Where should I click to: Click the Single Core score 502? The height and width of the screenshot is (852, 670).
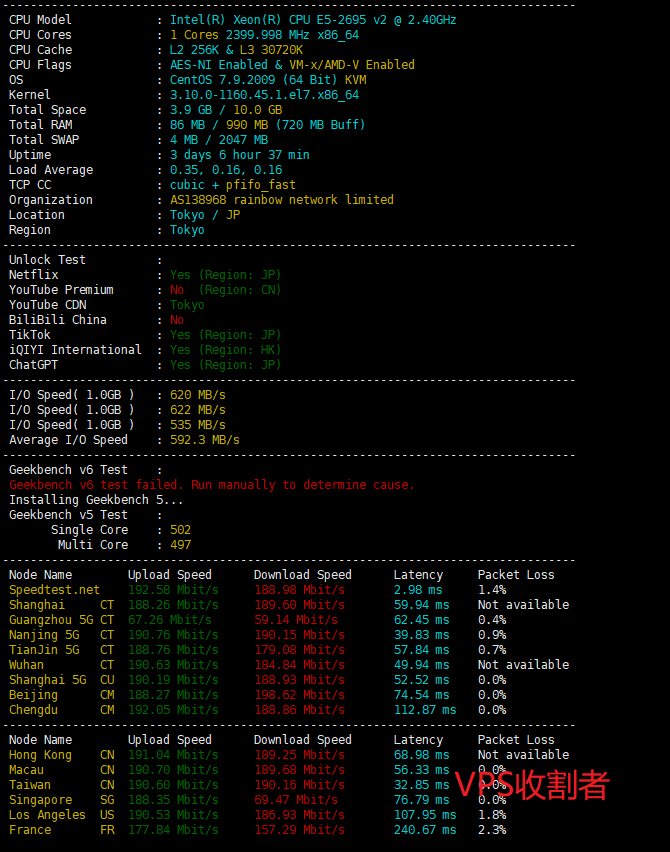point(180,530)
